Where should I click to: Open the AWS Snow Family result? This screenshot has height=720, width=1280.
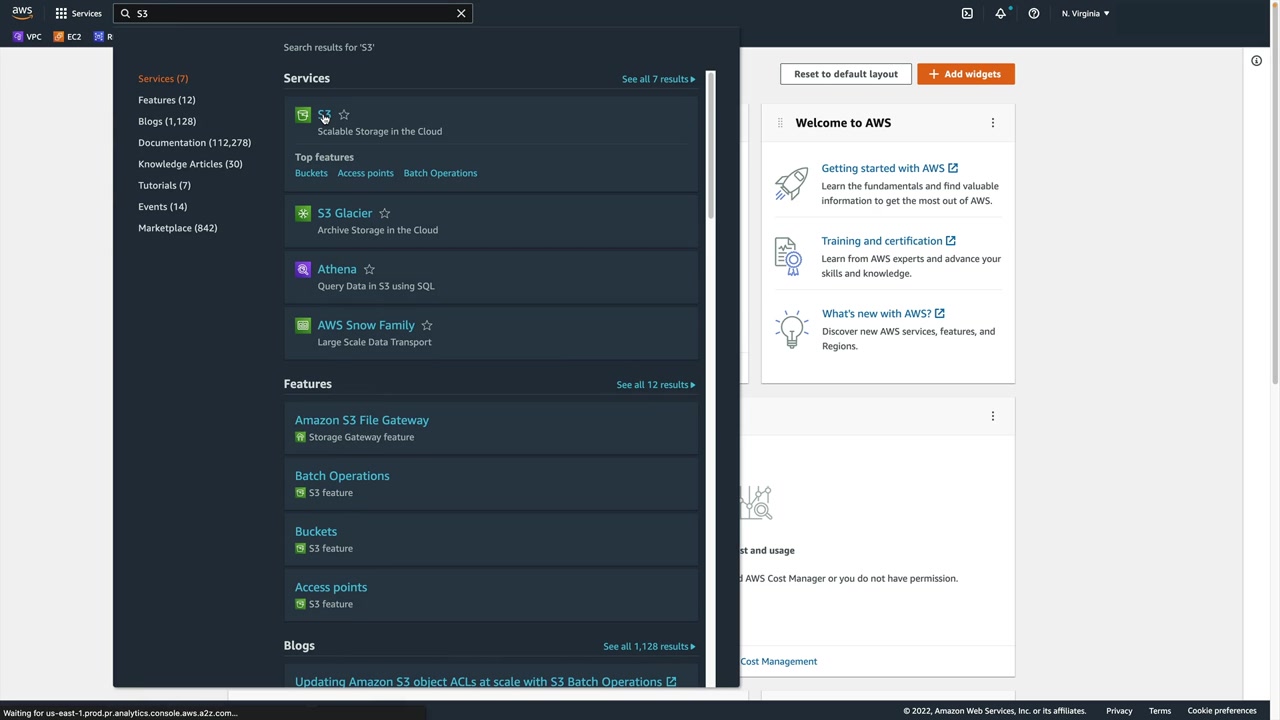[x=366, y=325]
